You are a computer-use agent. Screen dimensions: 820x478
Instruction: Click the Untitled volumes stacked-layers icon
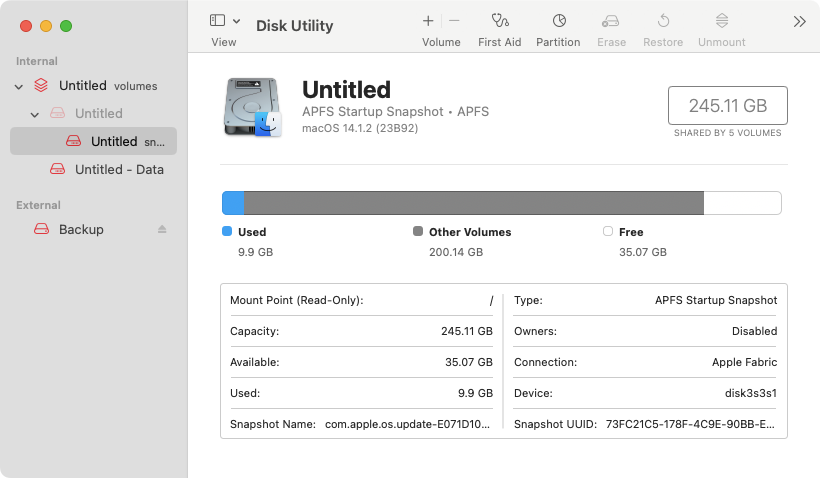[x=41, y=85]
